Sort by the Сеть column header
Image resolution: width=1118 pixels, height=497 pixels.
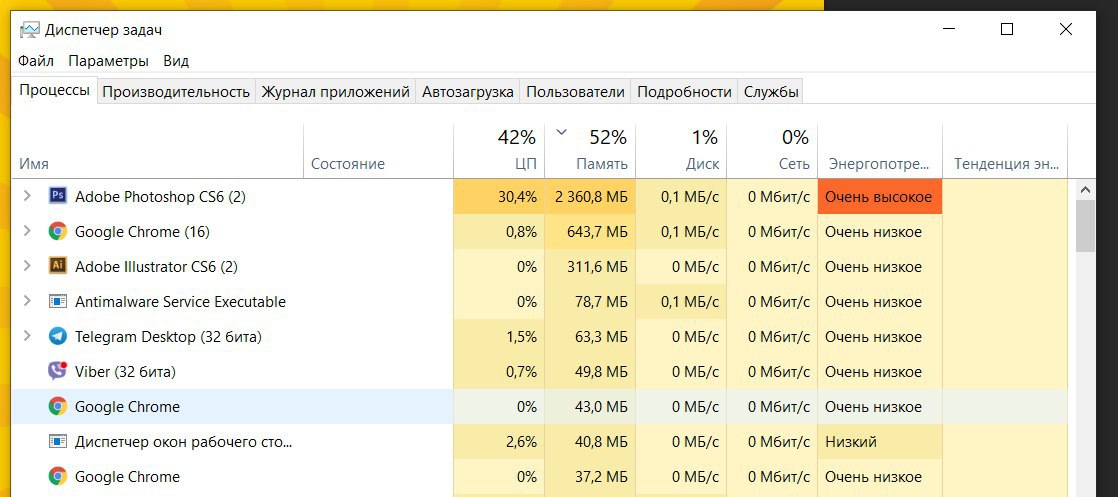(773, 150)
